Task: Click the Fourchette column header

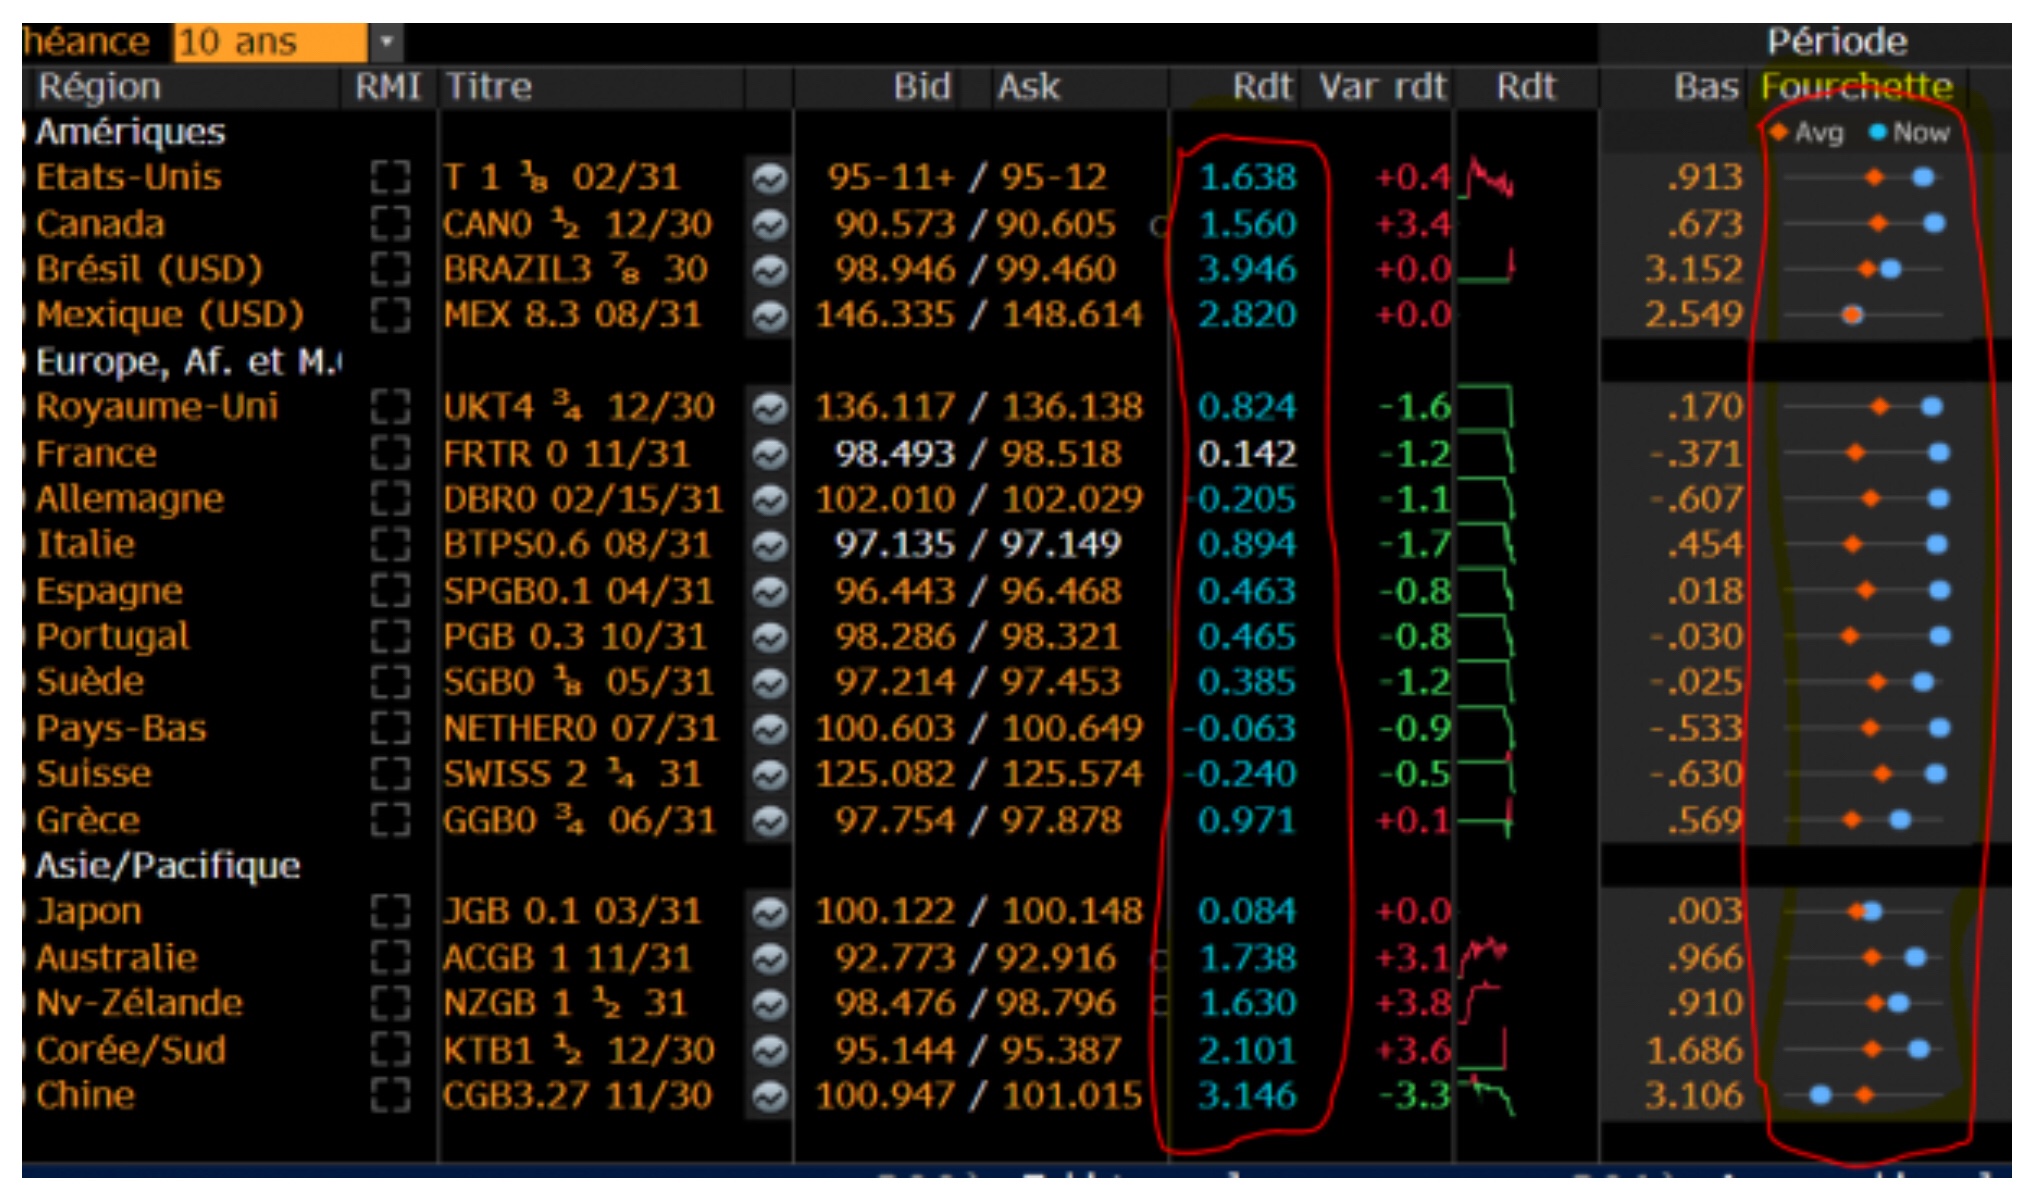Action: (1856, 87)
